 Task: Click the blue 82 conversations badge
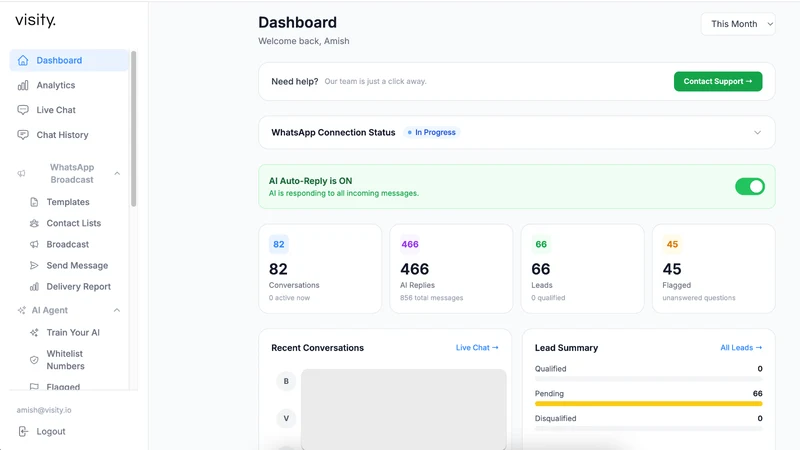pyautogui.click(x=279, y=244)
